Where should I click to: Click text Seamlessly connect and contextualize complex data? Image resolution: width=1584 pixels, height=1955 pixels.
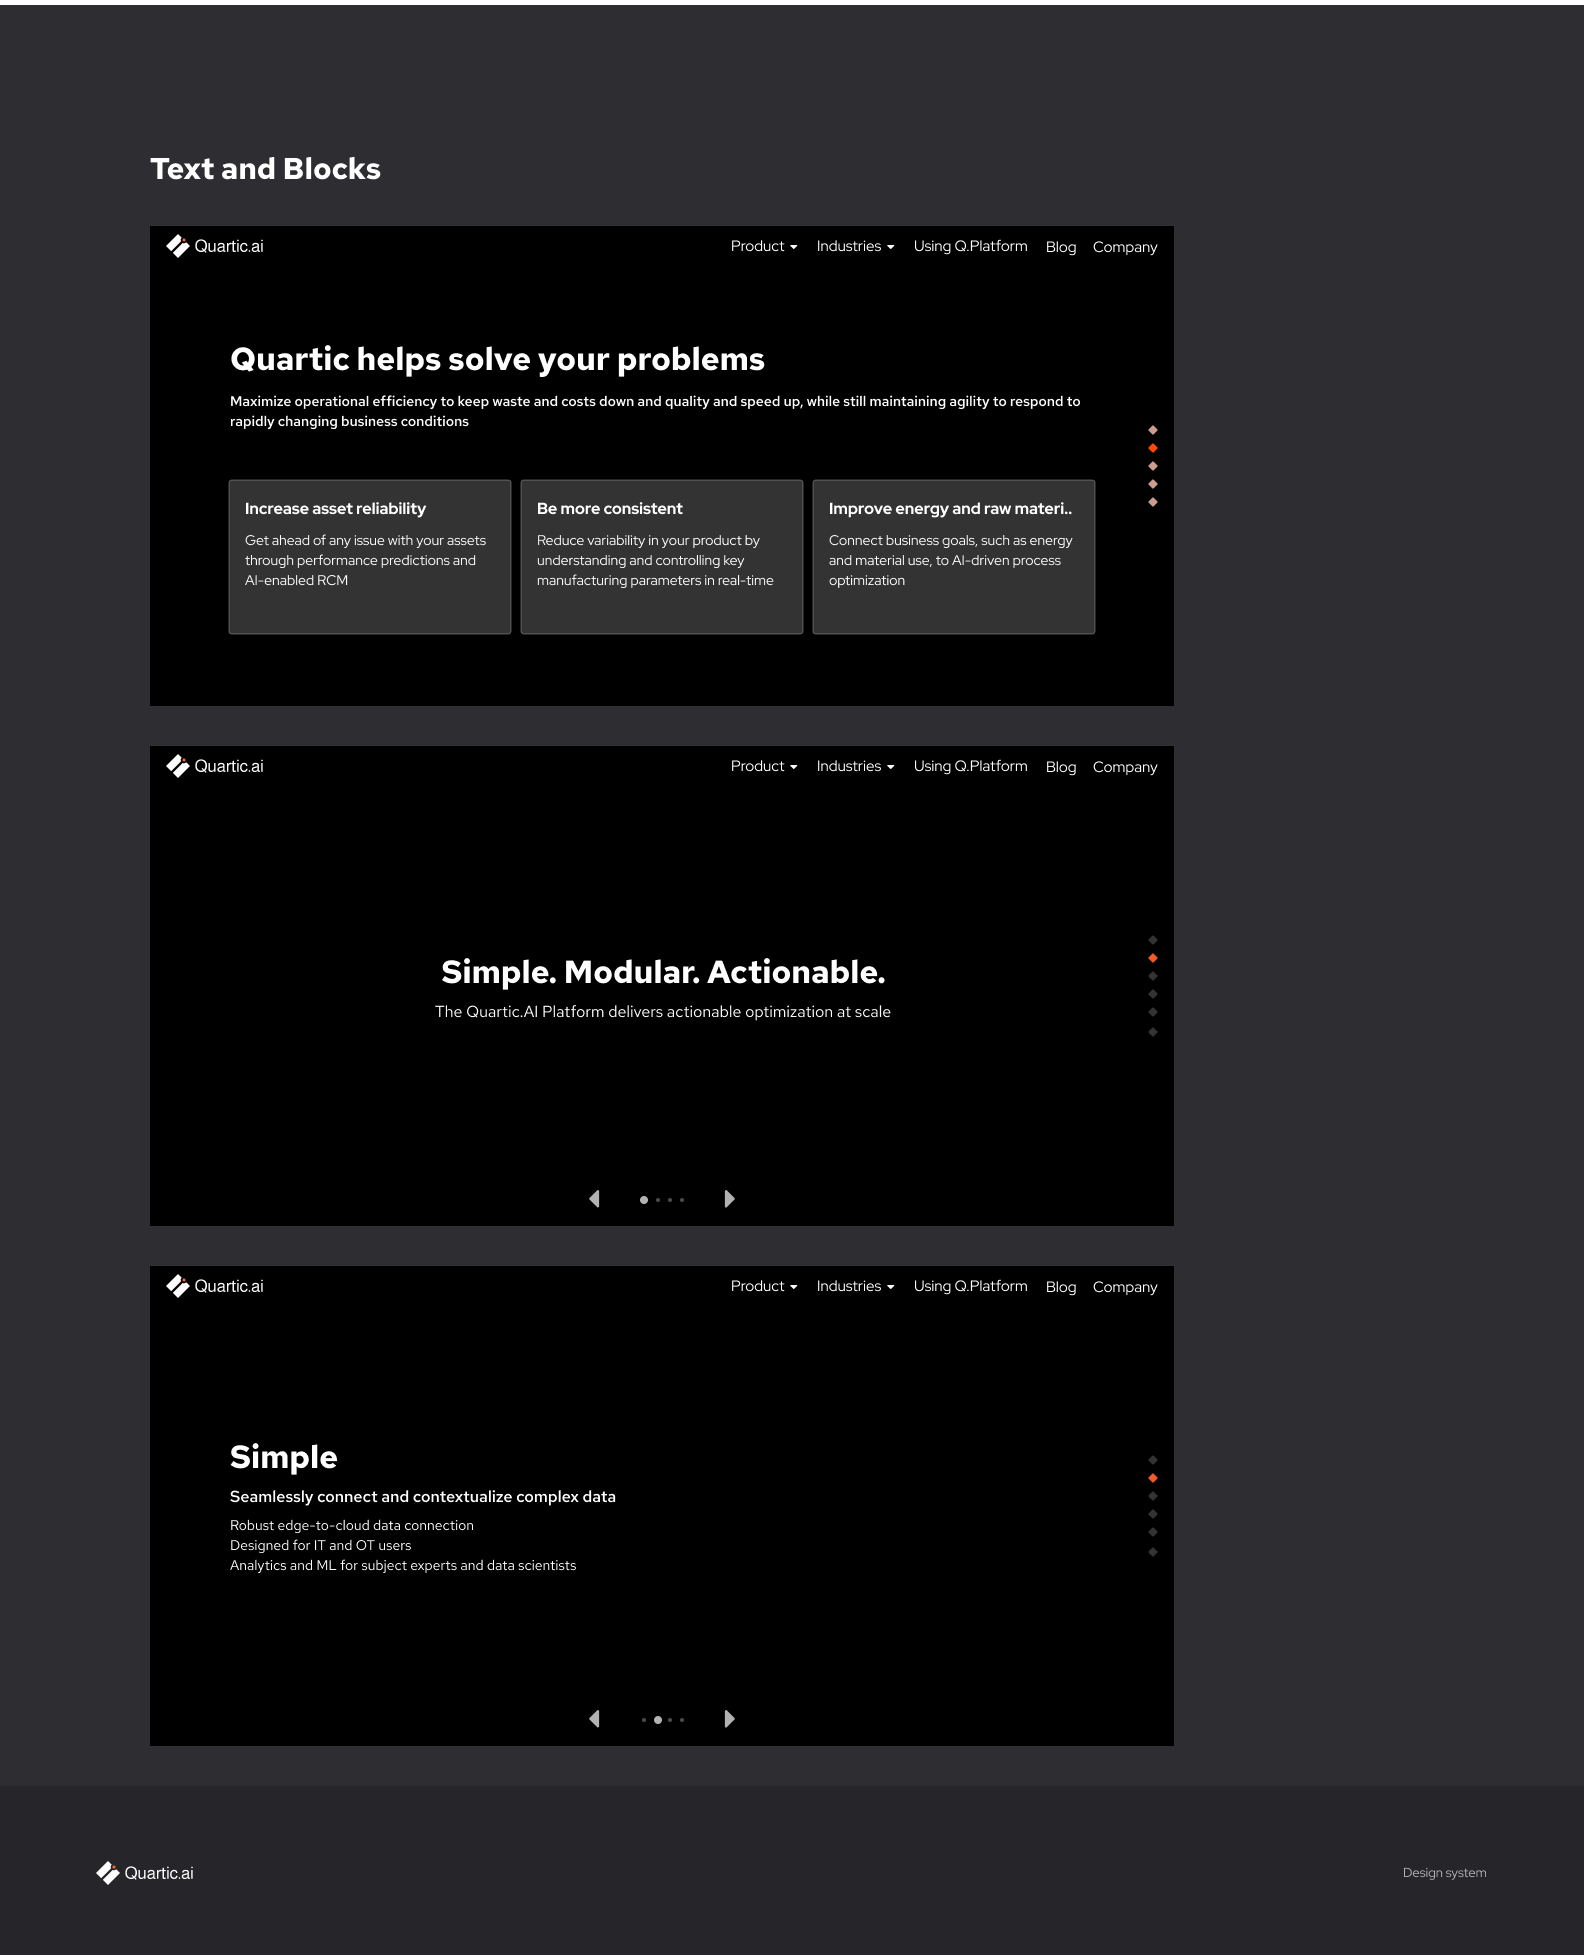tap(423, 1497)
